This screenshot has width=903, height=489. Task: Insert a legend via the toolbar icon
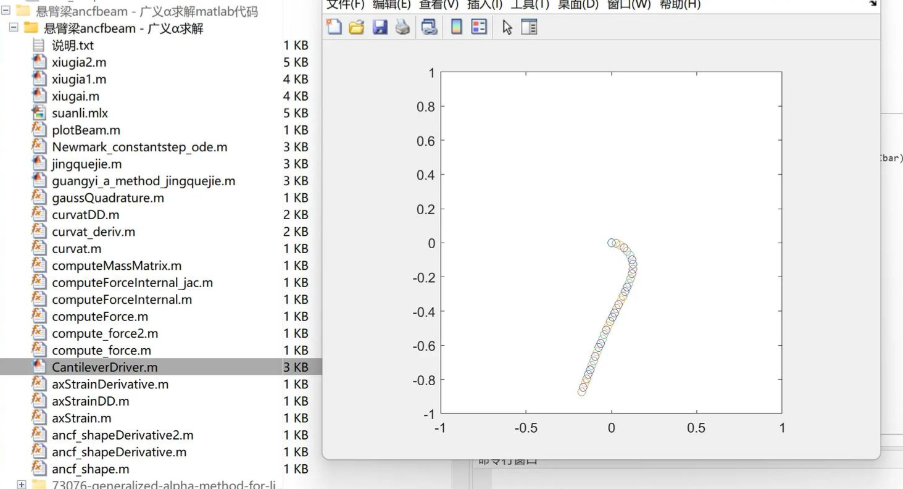tap(479, 27)
